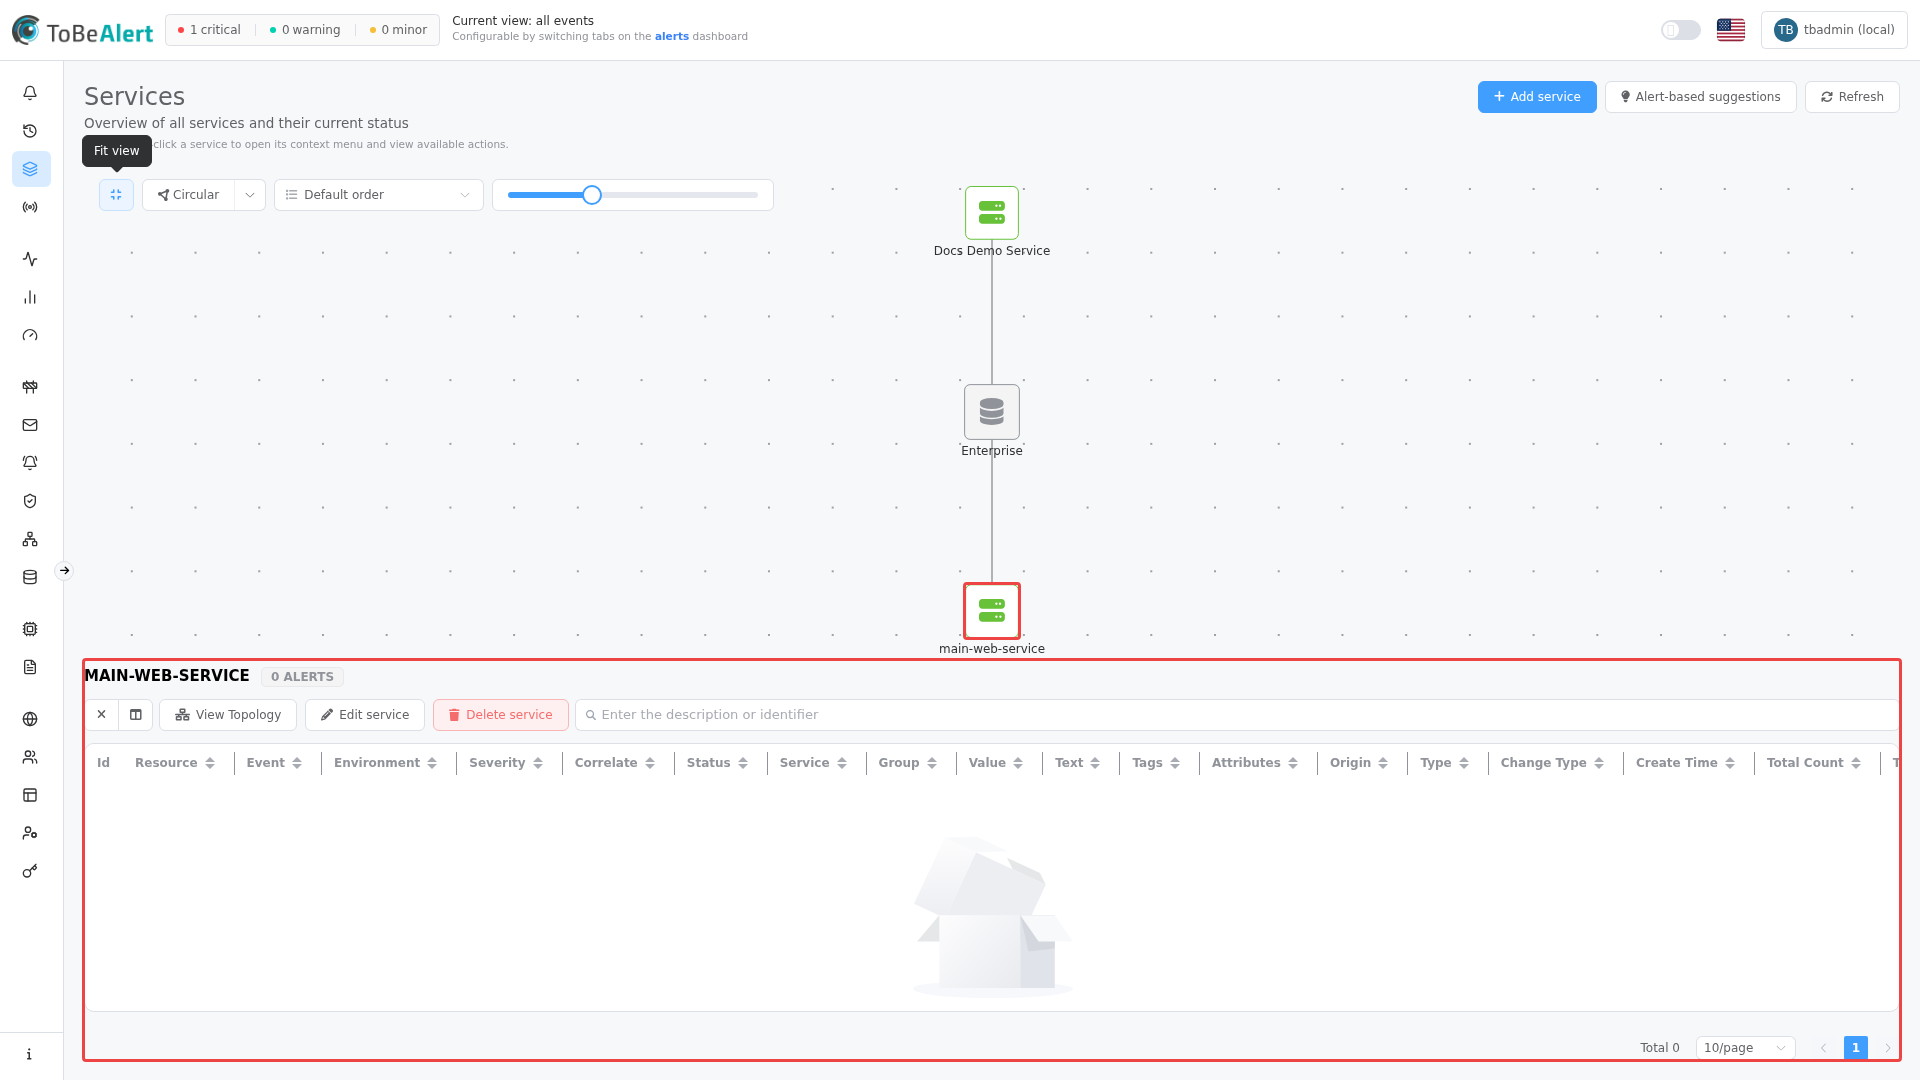
Task: Open the envelope mail icon in sidebar
Action: pyautogui.click(x=30, y=425)
